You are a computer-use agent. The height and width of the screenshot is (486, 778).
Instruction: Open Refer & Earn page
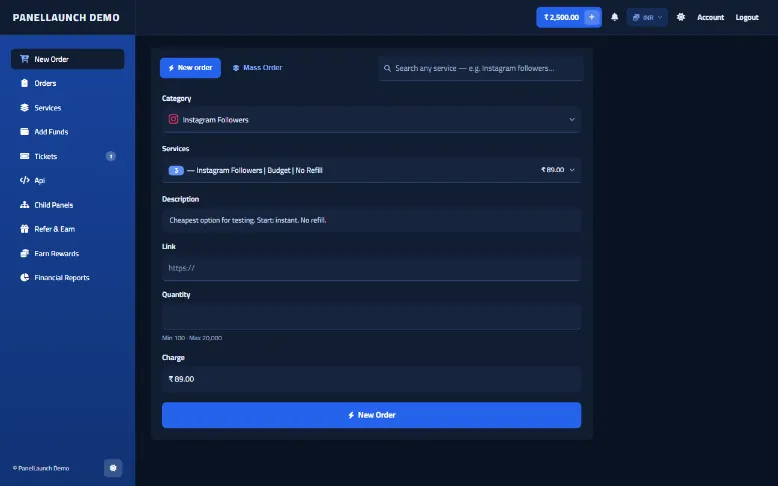point(67,229)
